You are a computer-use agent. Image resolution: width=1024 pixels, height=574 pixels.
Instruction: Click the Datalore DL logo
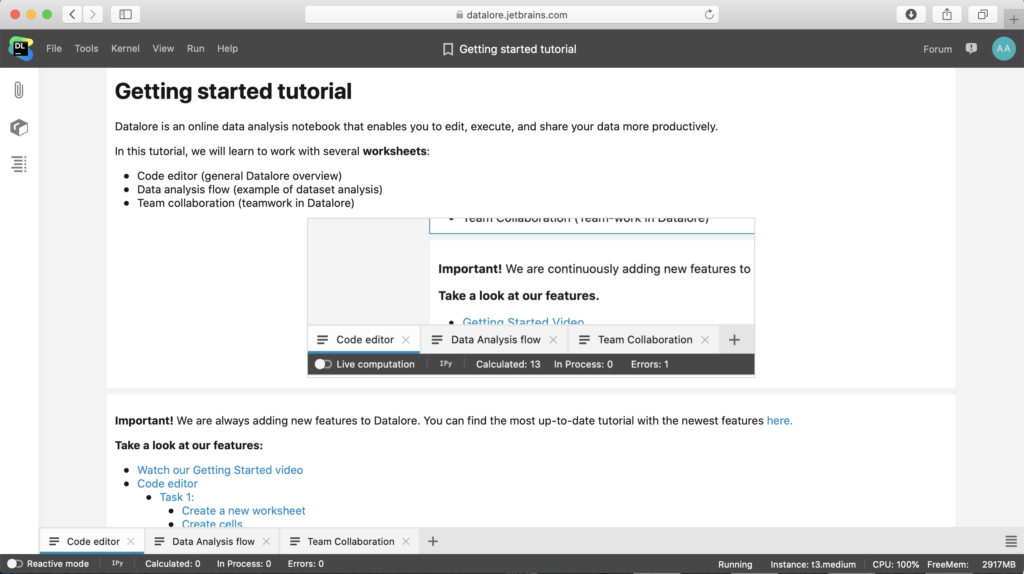coord(20,48)
